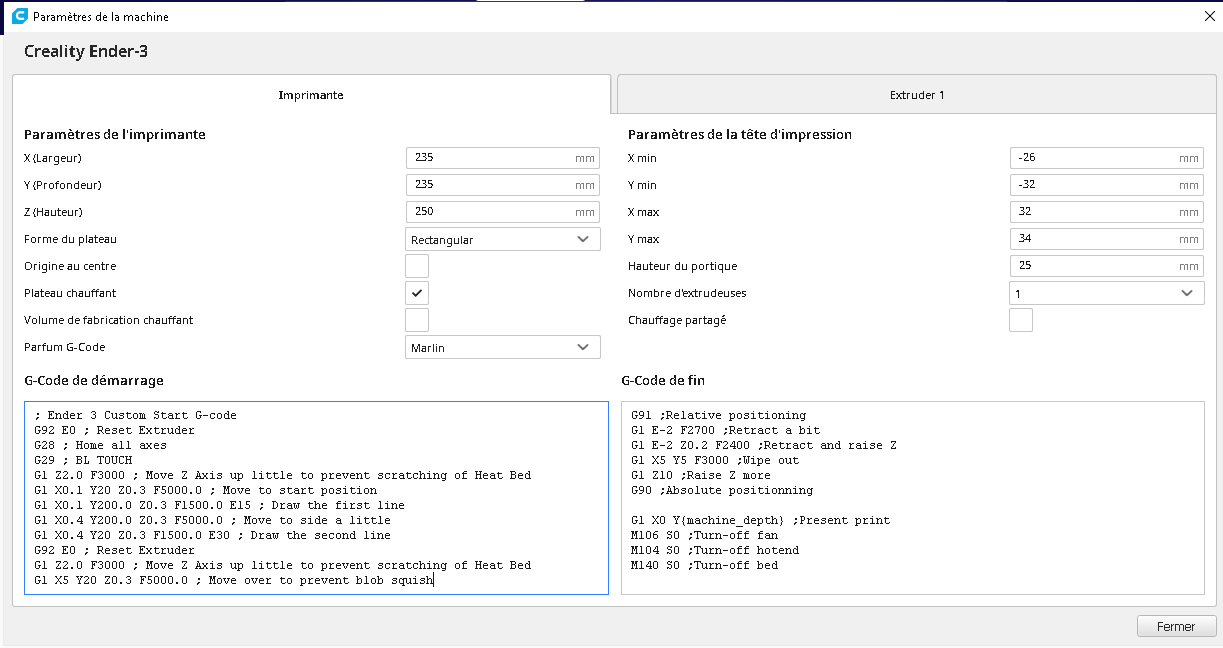Click the 'M106 S0 ;Turn-off fan' line
The height and width of the screenshot is (648, 1223).
[x=705, y=535]
